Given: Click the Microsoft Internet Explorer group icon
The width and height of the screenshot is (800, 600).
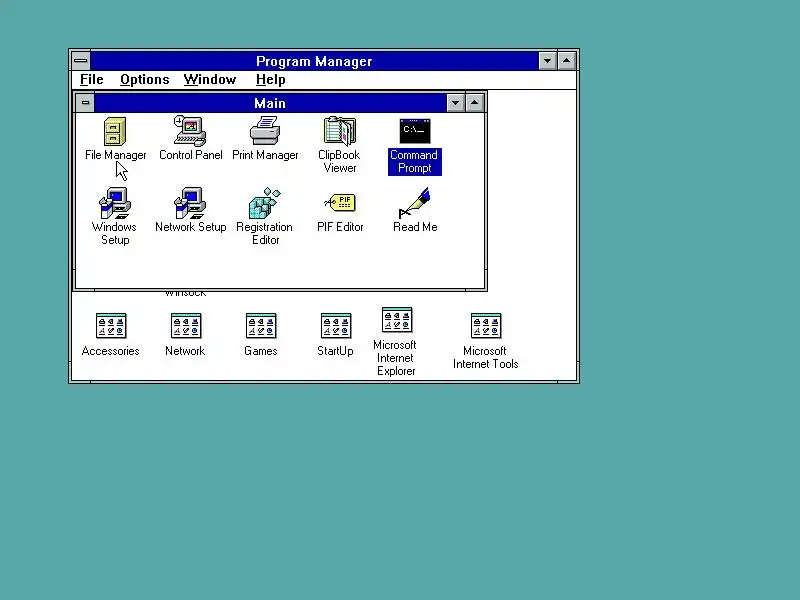Looking at the screenshot, I should (x=396, y=320).
